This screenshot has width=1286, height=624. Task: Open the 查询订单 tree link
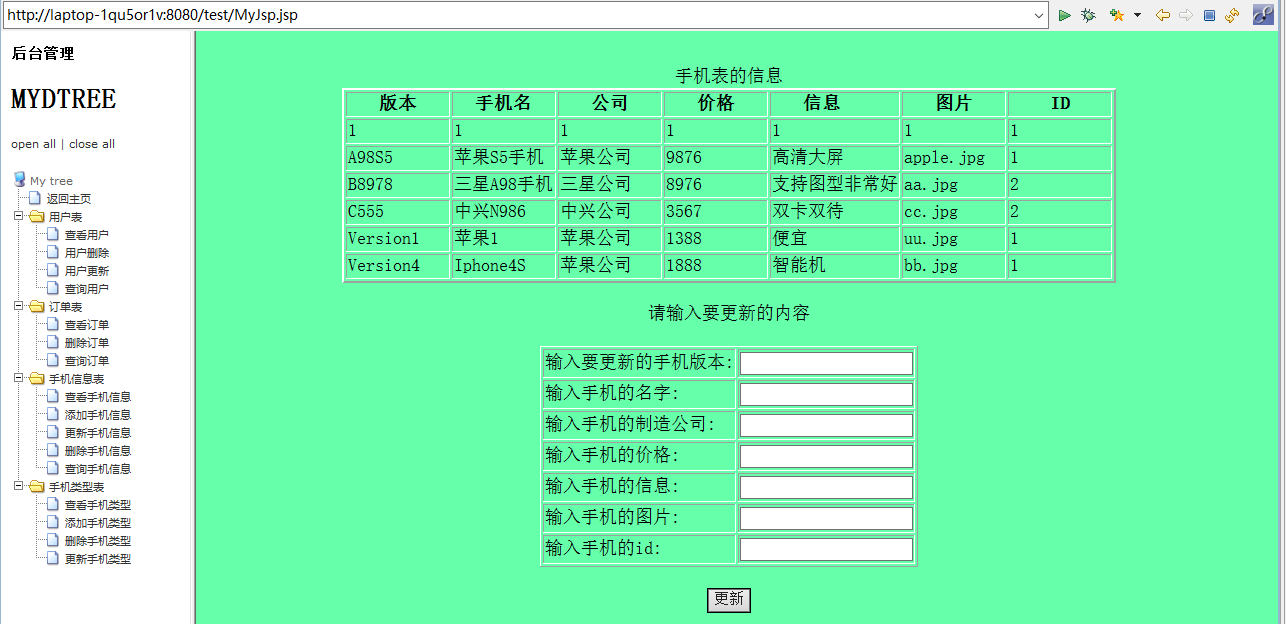click(x=87, y=361)
